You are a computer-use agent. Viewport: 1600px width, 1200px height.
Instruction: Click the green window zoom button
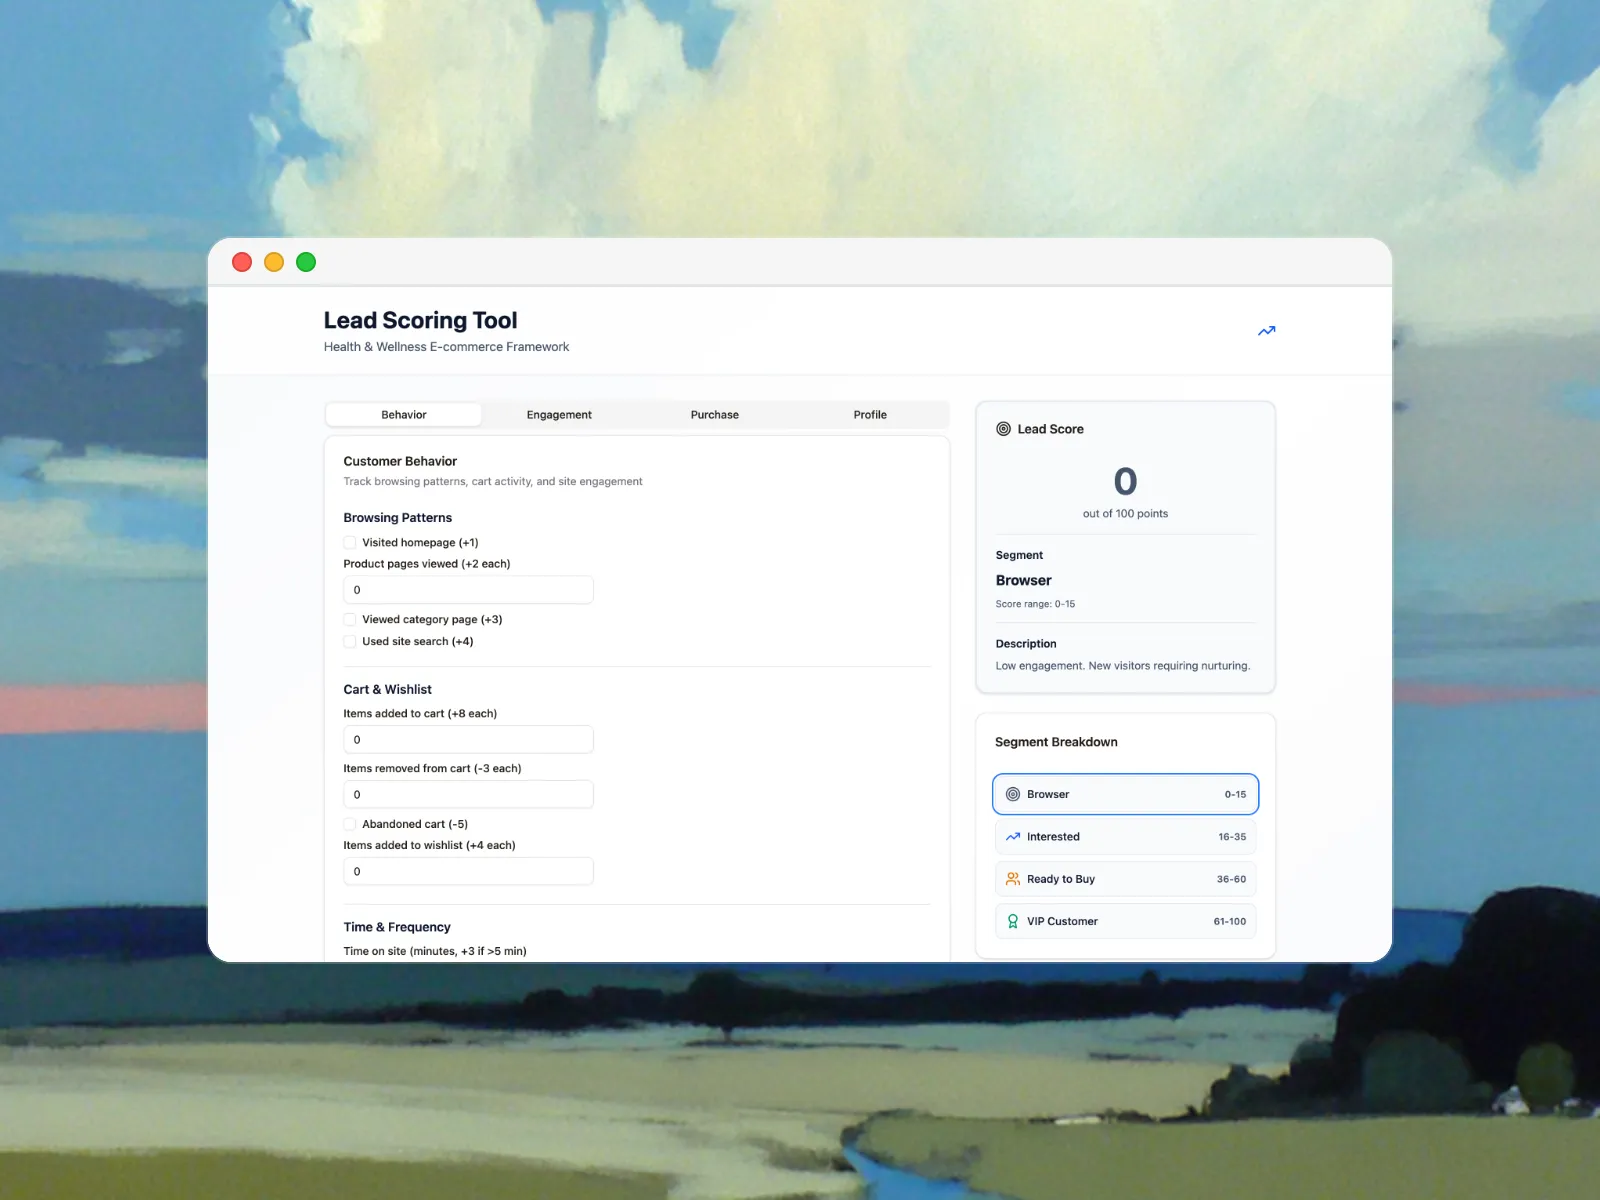click(306, 262)
